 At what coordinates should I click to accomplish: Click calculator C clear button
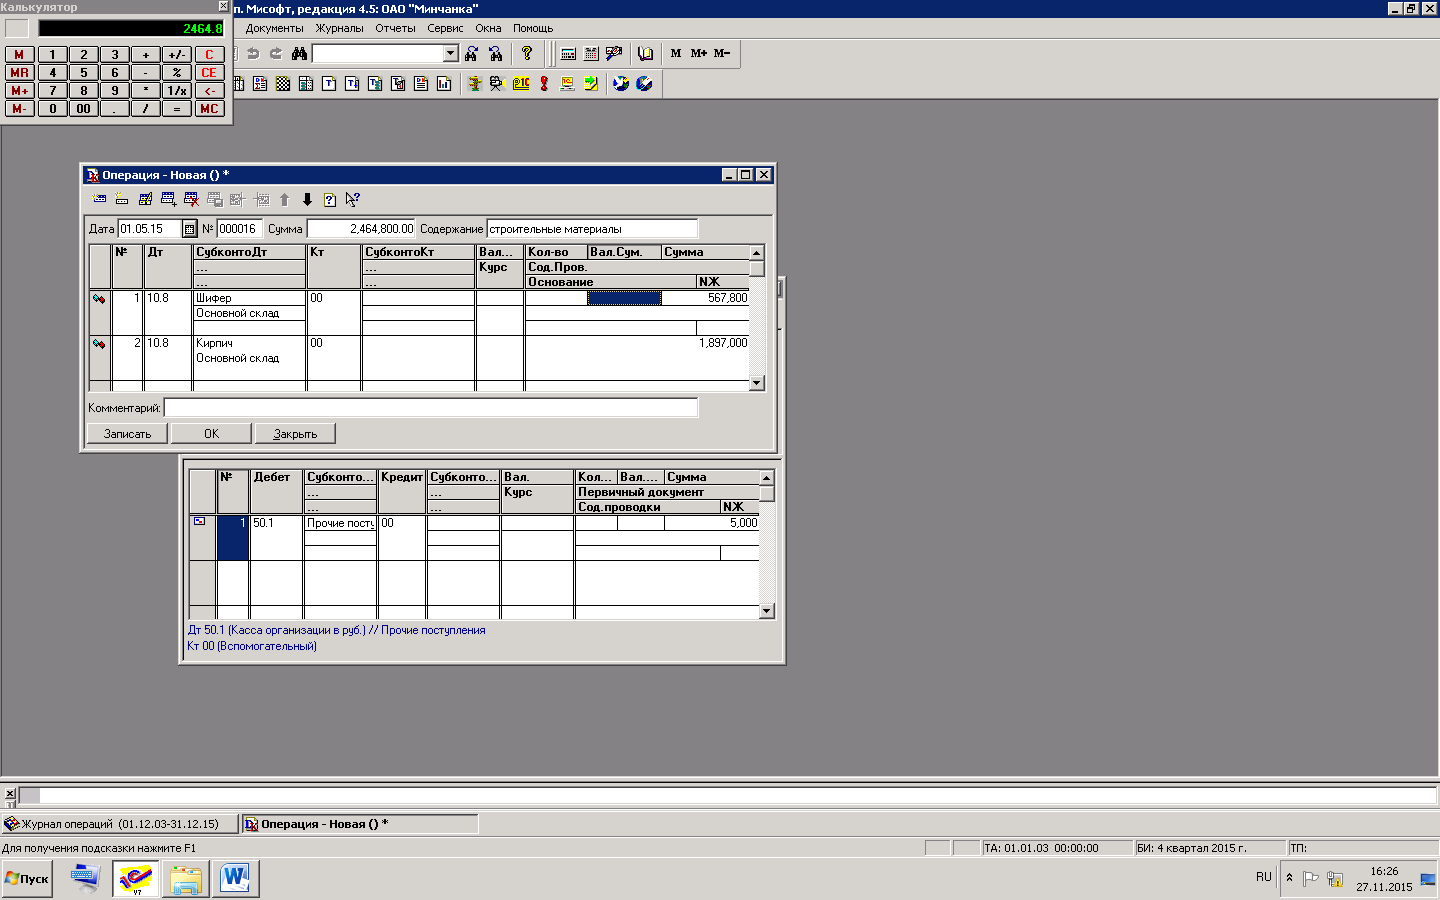pos(209,55)
